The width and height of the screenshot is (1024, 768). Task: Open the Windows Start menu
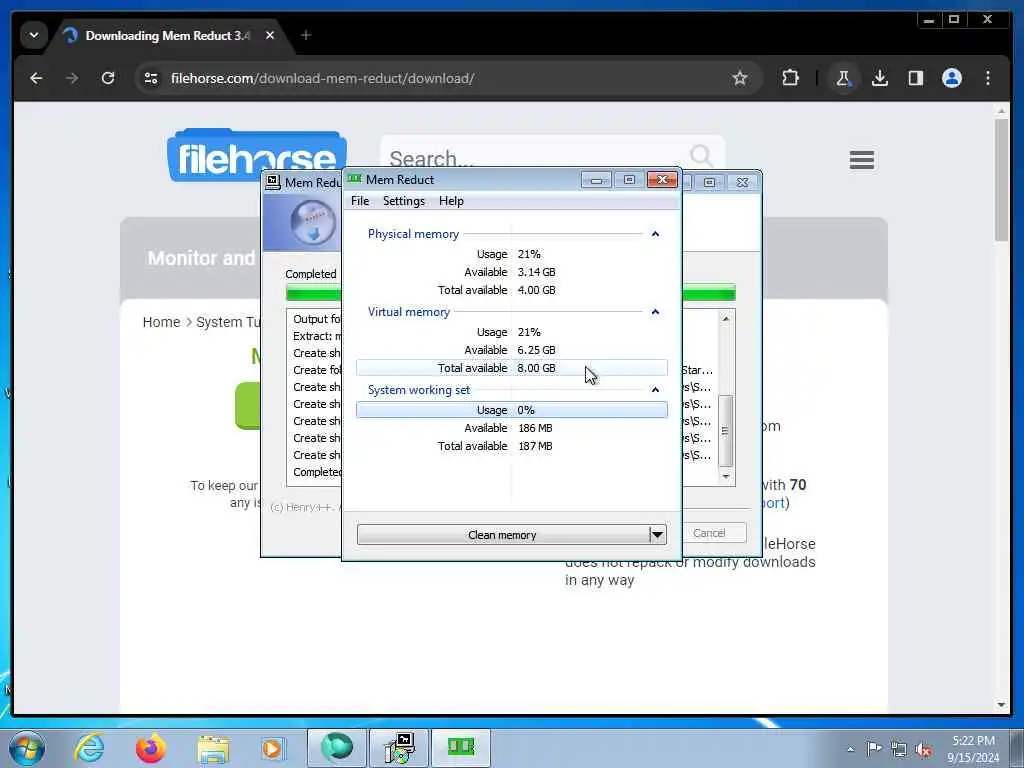[27, 748]
